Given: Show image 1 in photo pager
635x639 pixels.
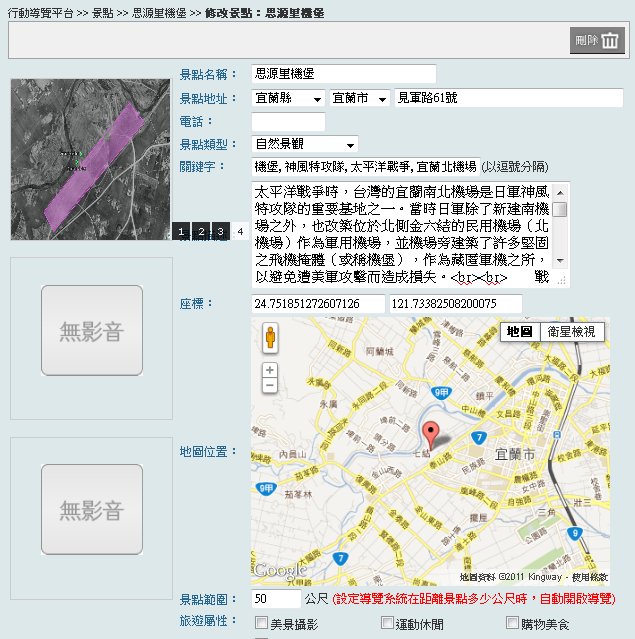Looking at the screenshot, I should point(181,231).
